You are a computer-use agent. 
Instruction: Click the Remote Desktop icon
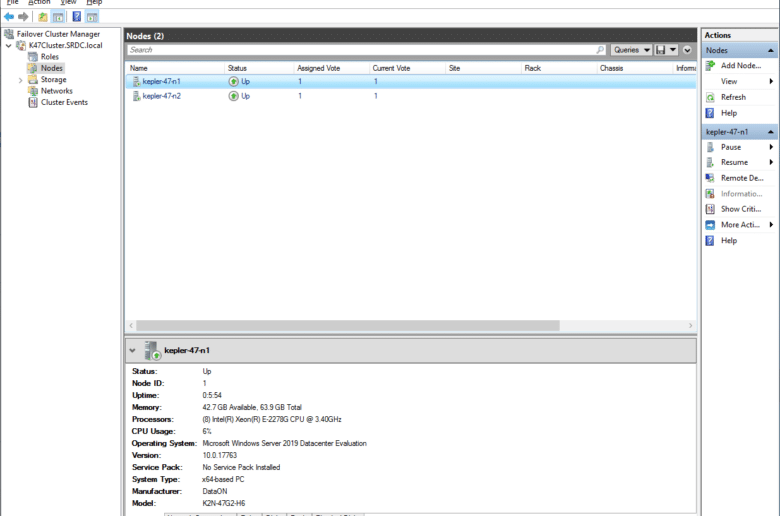[x=710, y=178]
